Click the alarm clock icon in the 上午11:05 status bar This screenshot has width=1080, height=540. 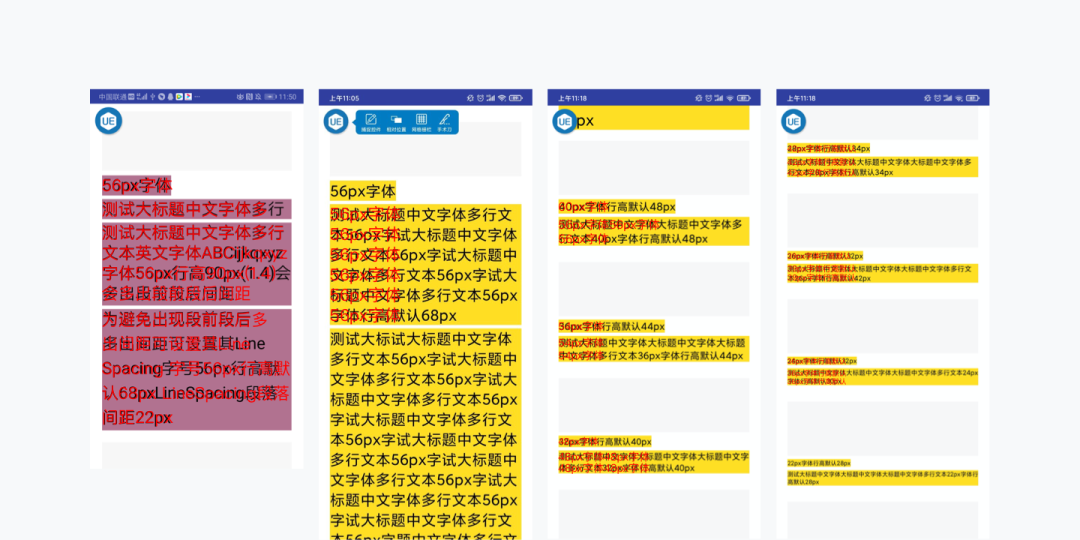tap(480, 98)
